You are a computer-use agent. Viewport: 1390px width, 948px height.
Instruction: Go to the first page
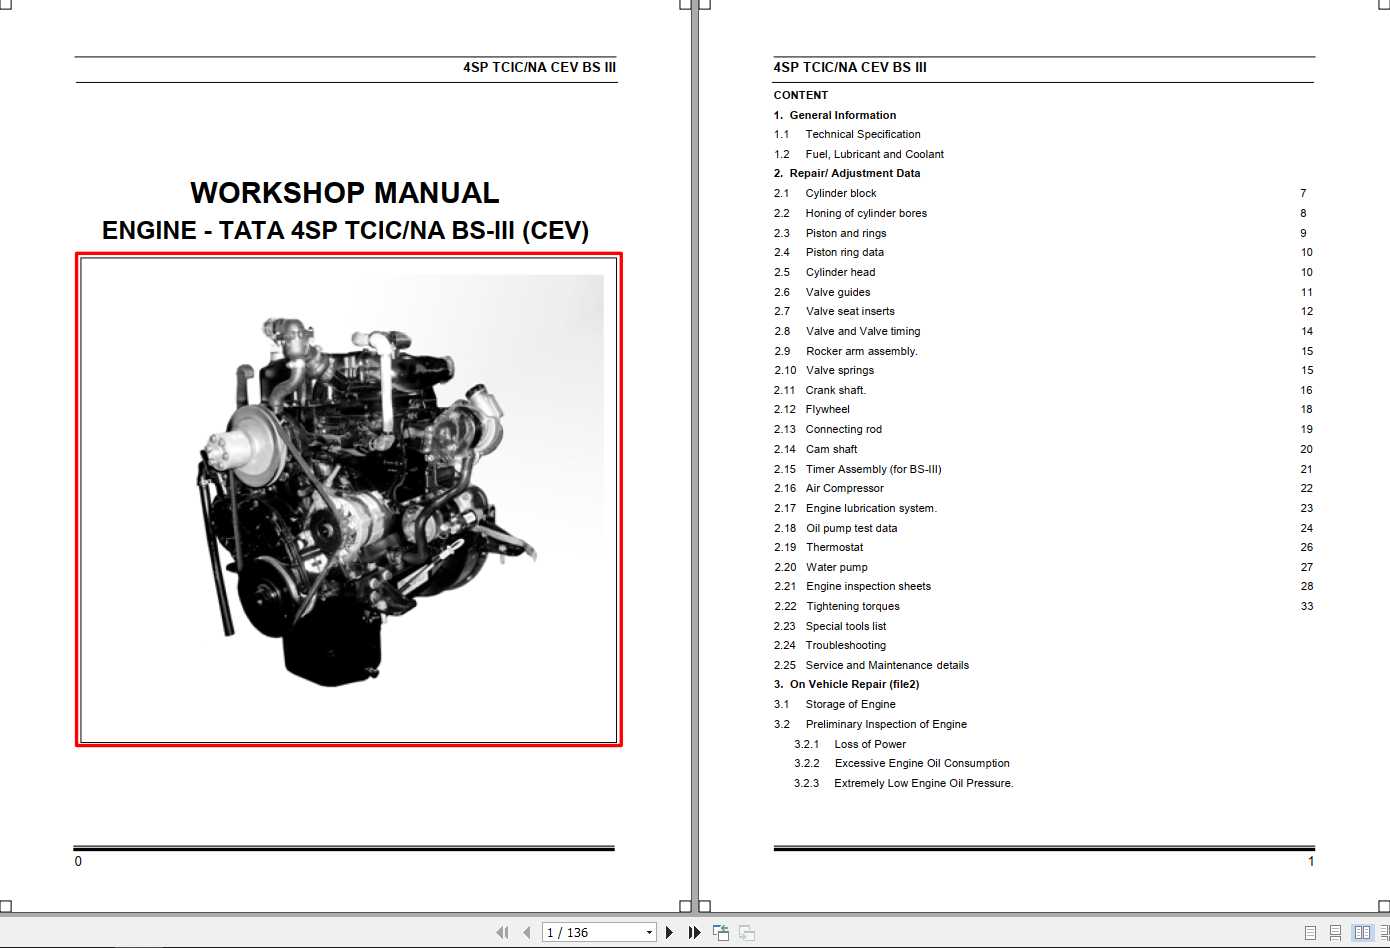tap(502, 932)
